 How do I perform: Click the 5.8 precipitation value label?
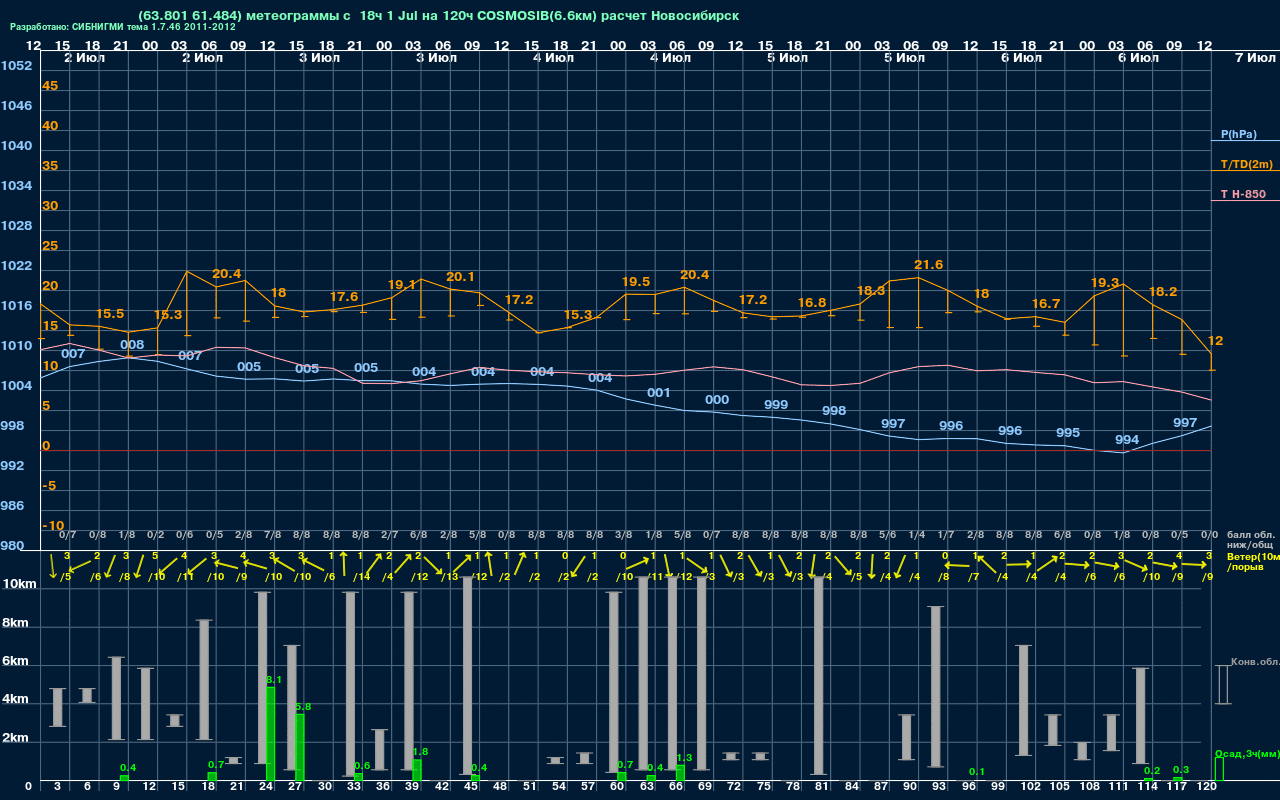click(x=303, y=707)
